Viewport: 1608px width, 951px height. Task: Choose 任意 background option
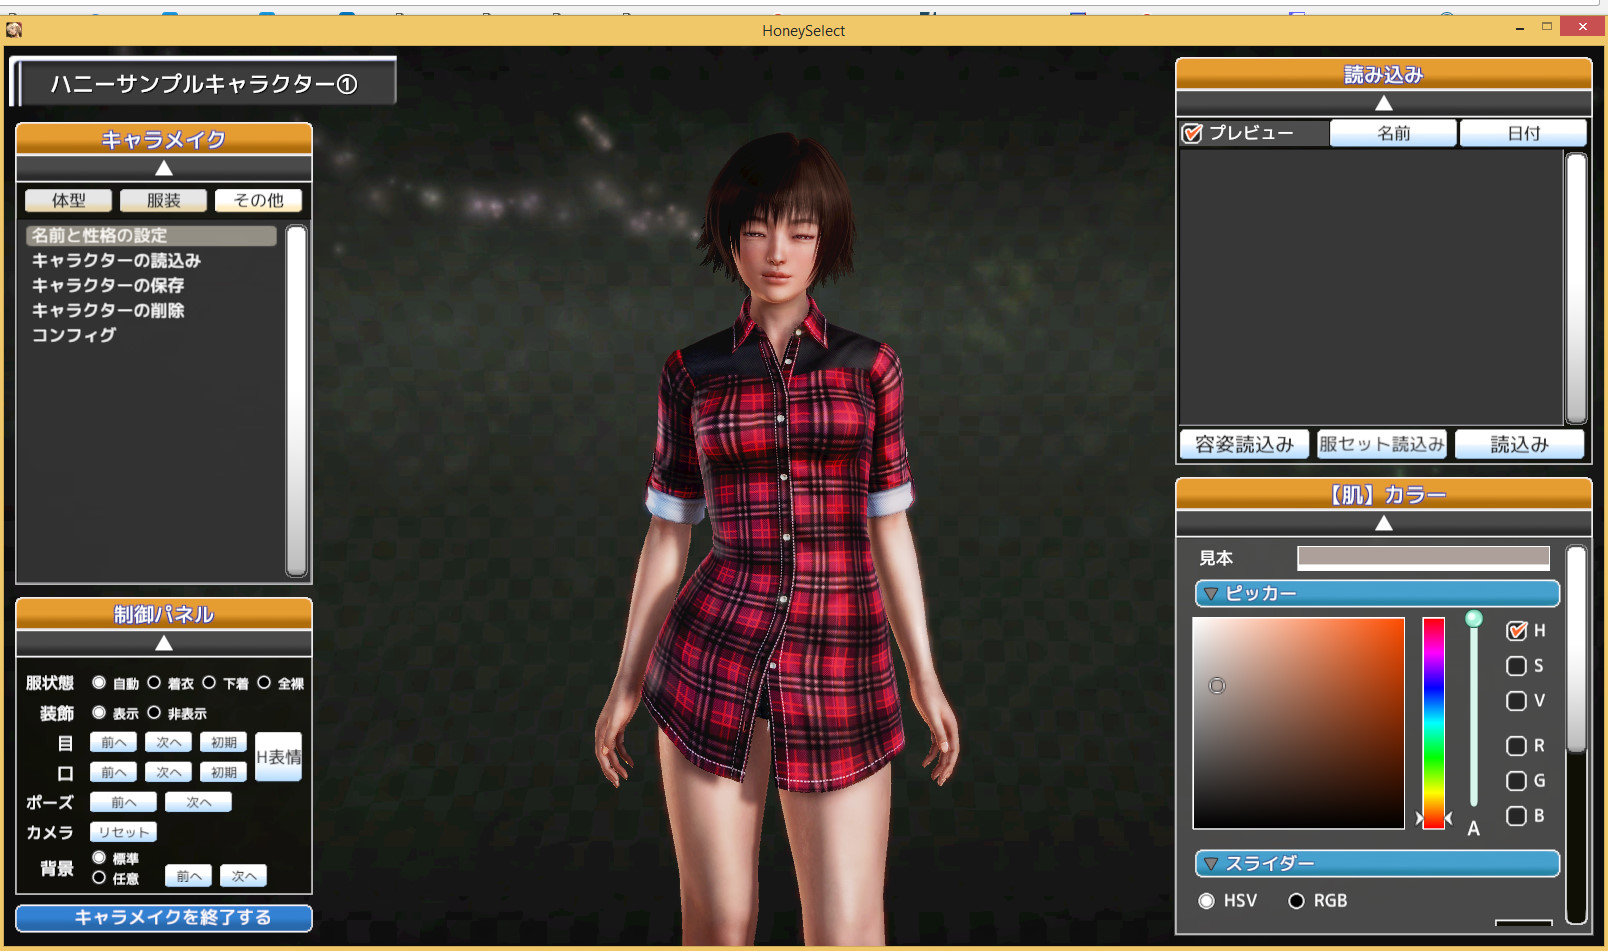tap(99, 878)
